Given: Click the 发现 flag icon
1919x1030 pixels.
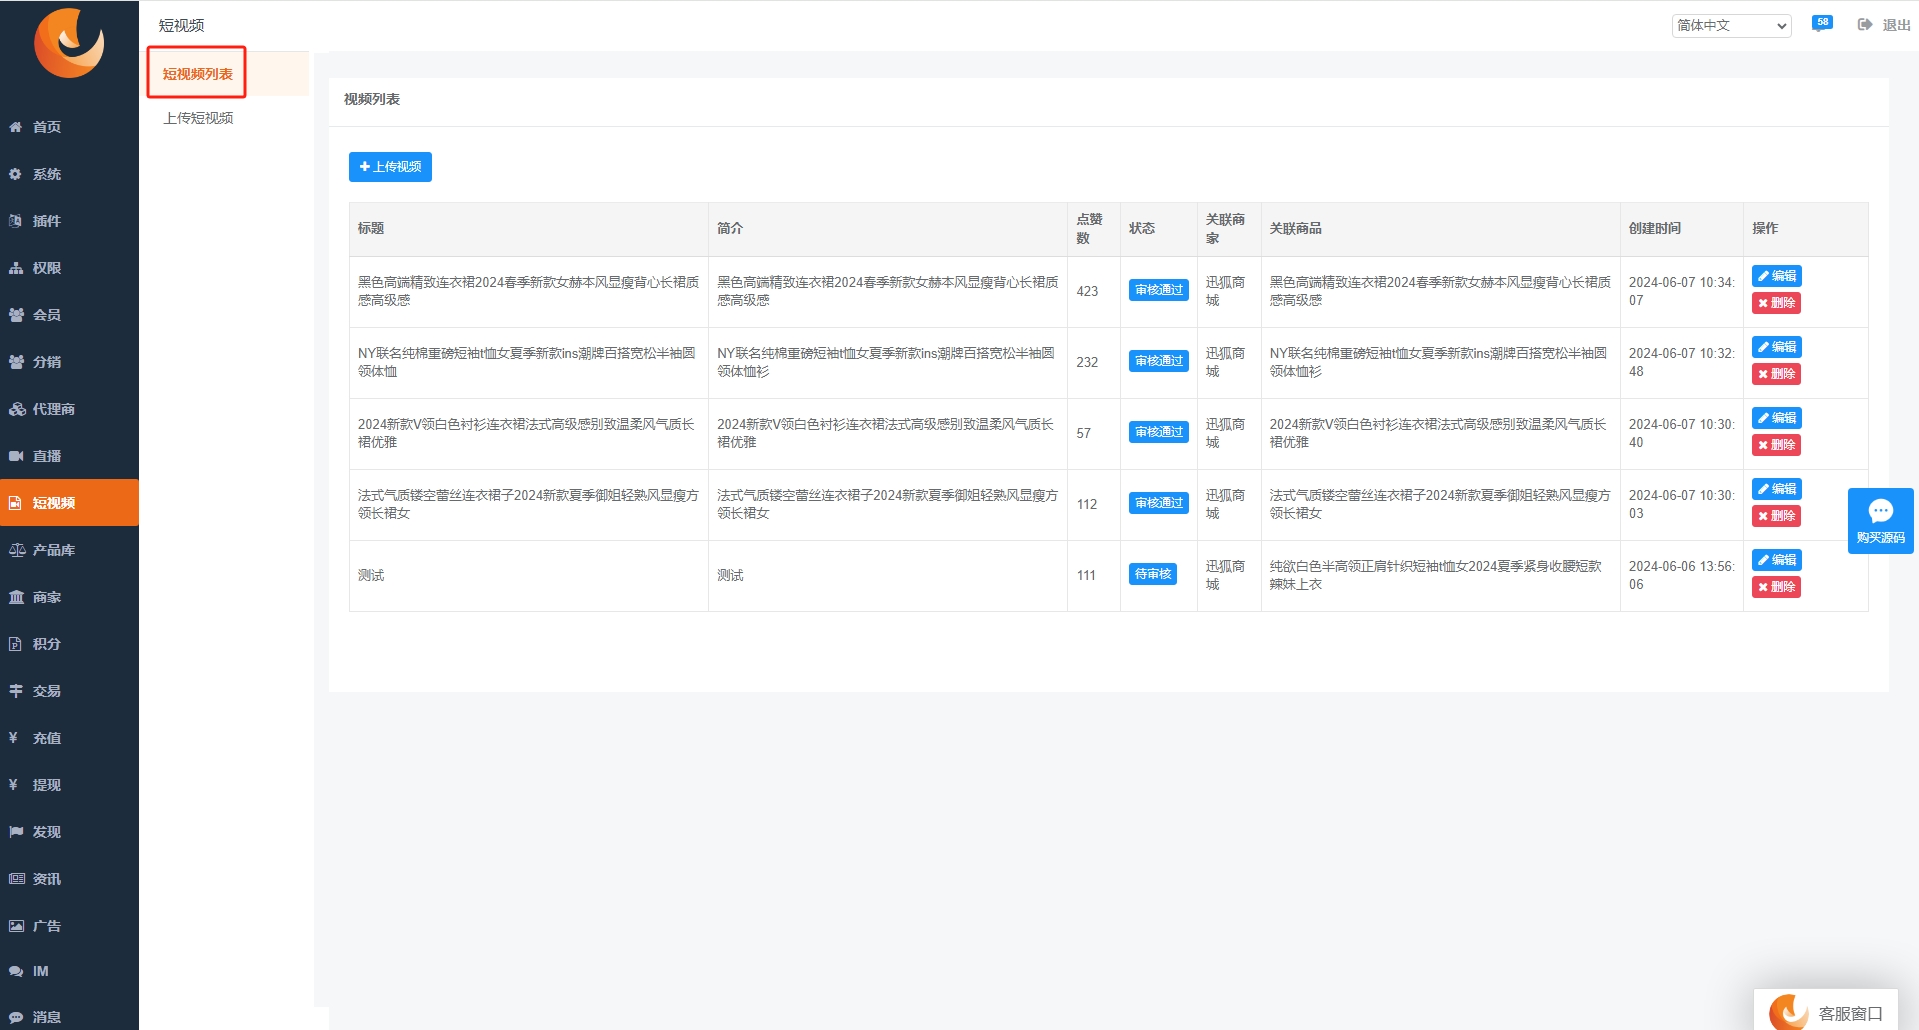Looking at the screenshot, I should coord(16,832).
